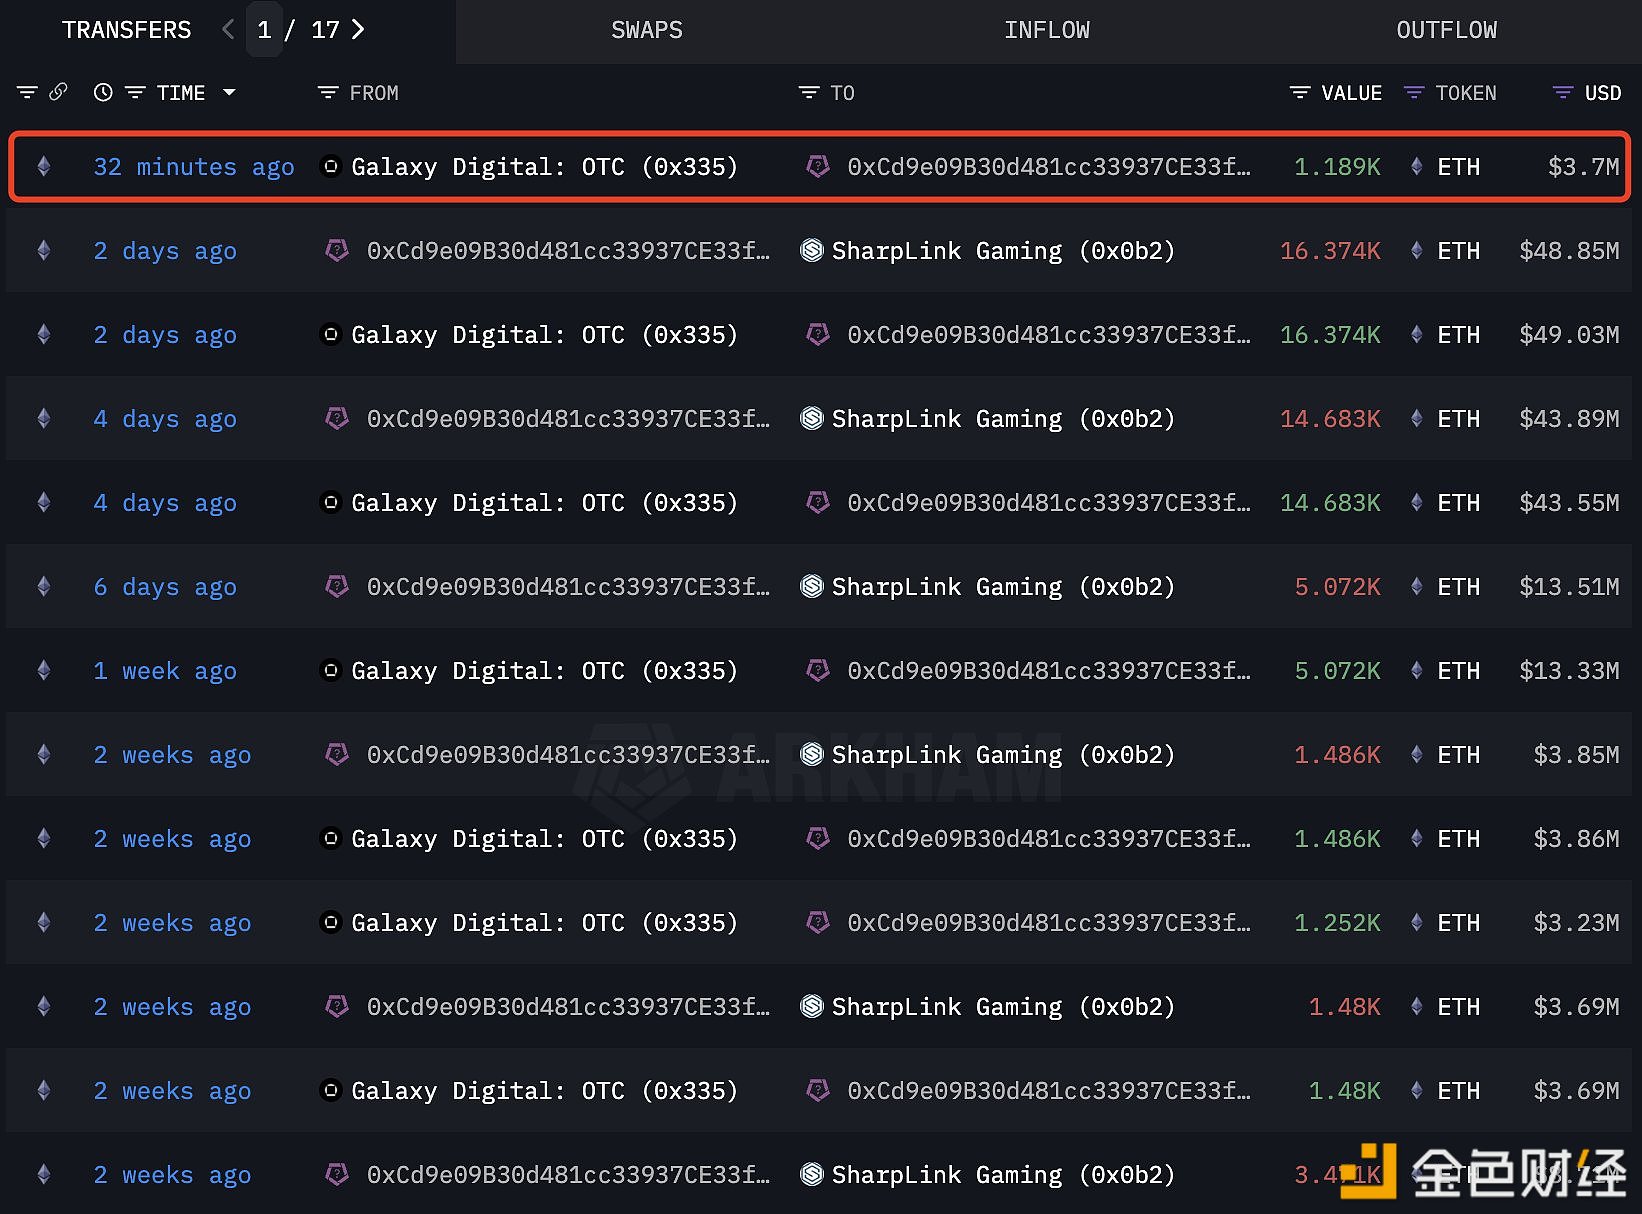Switch to the INFLOW tab
Screen dimensions: 1642x1214
tap(1046, 30)
